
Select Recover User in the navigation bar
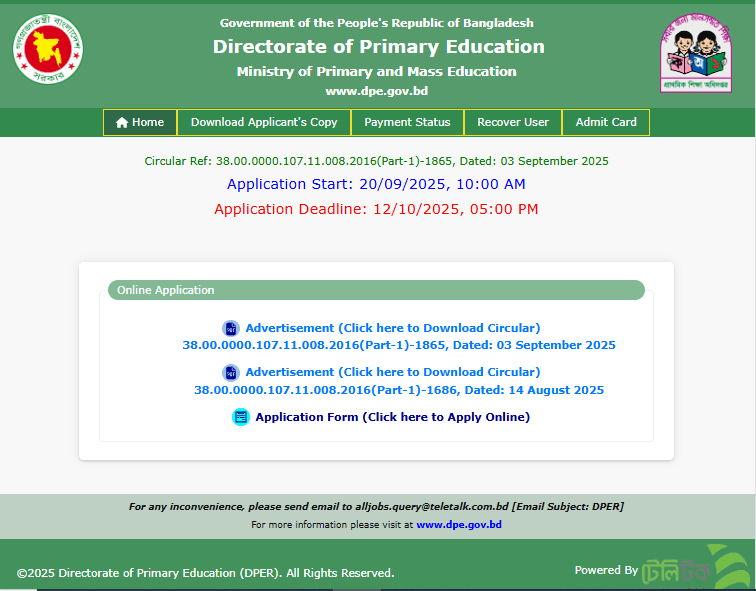pyautogui.click(x=513, y=123)
